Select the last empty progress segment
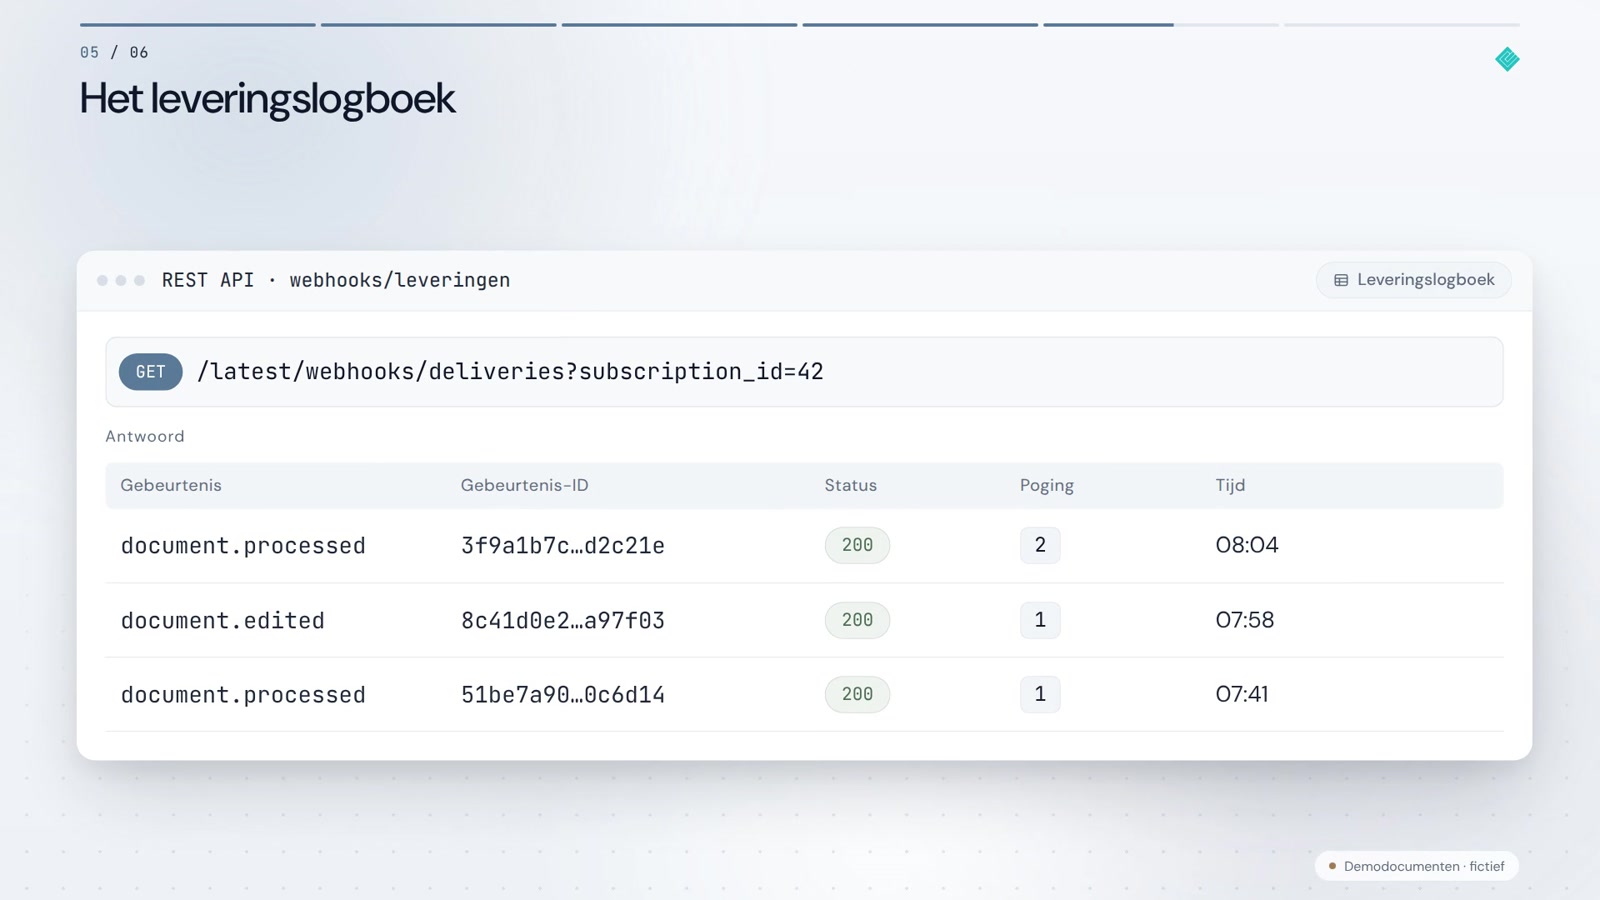The image size is (1600, 900). (x=1402, y=24)
